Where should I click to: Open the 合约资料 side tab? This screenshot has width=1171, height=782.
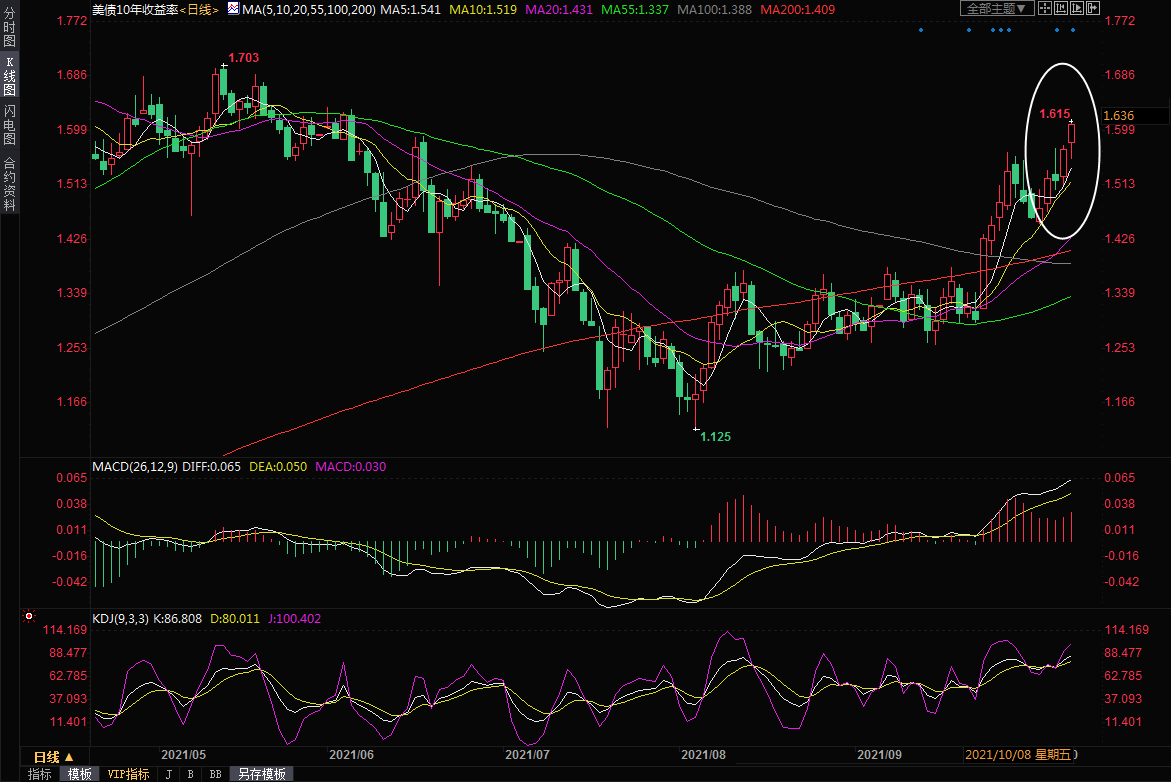point(9,184)
